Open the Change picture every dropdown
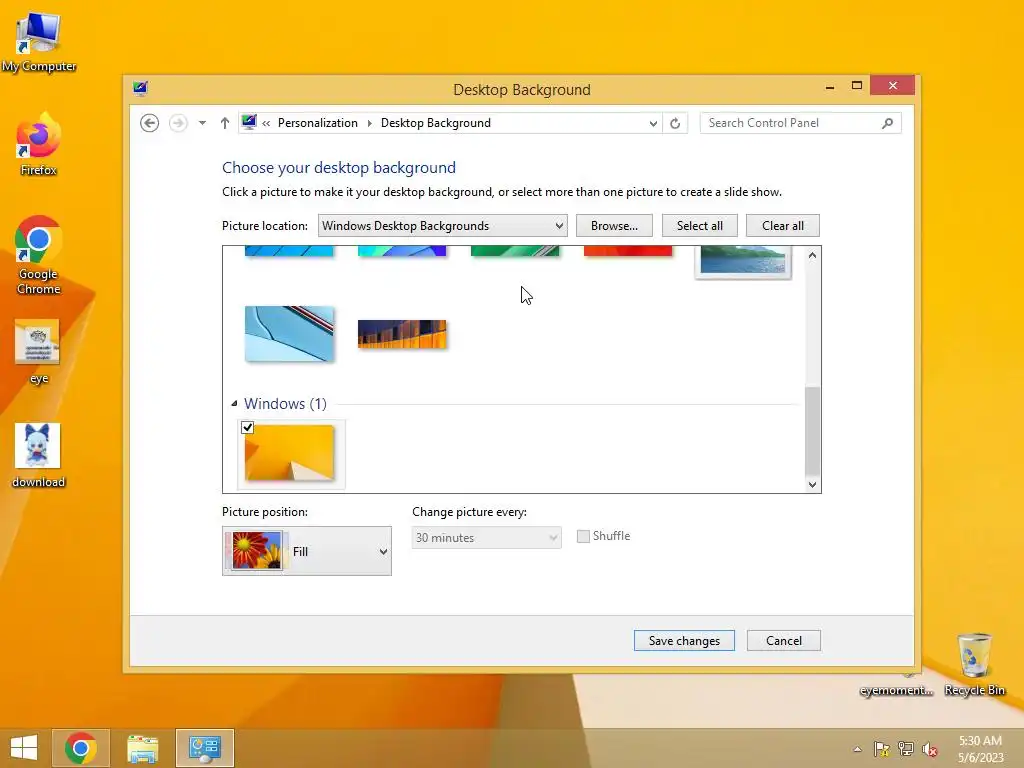 click(x=487, y=537)
